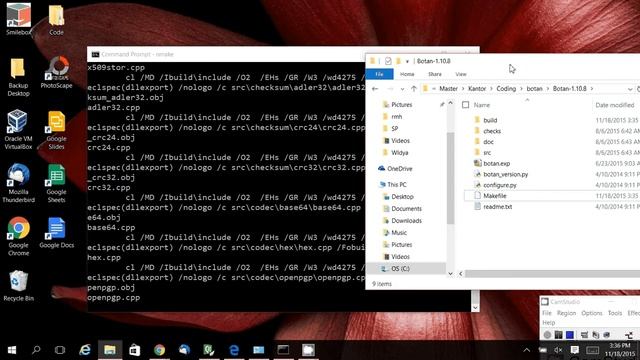Click Command Prompt scrollbar down arrow

click(475, 307)
